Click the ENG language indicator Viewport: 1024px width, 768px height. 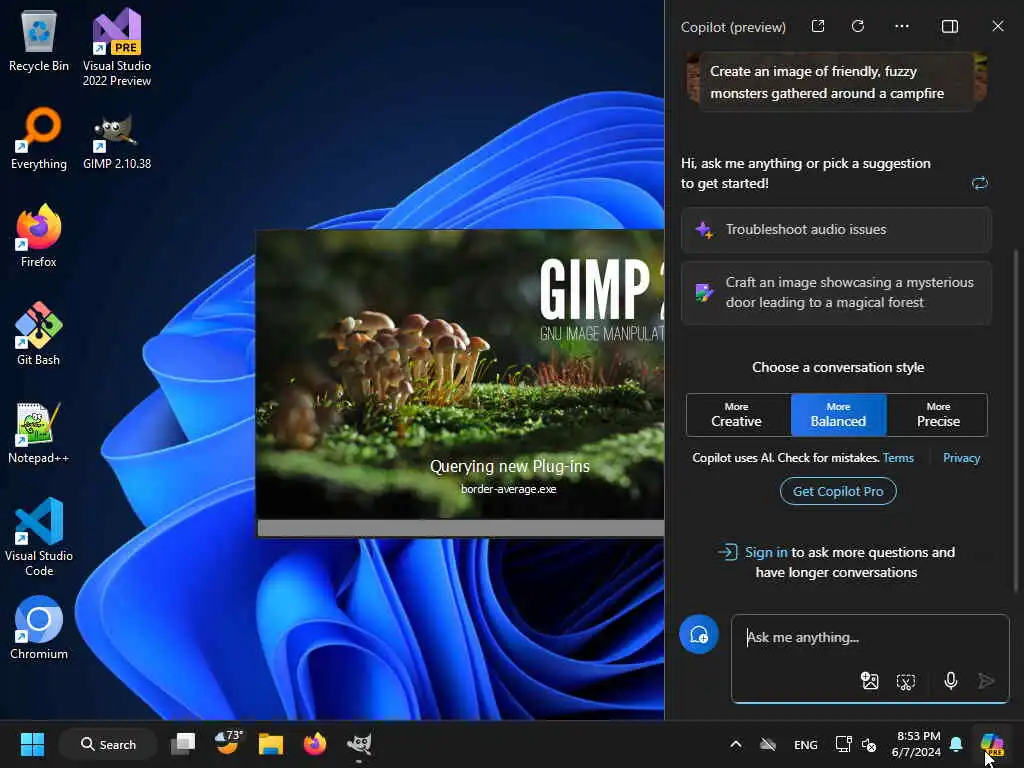pyautogui.click(x=805, y=744)
